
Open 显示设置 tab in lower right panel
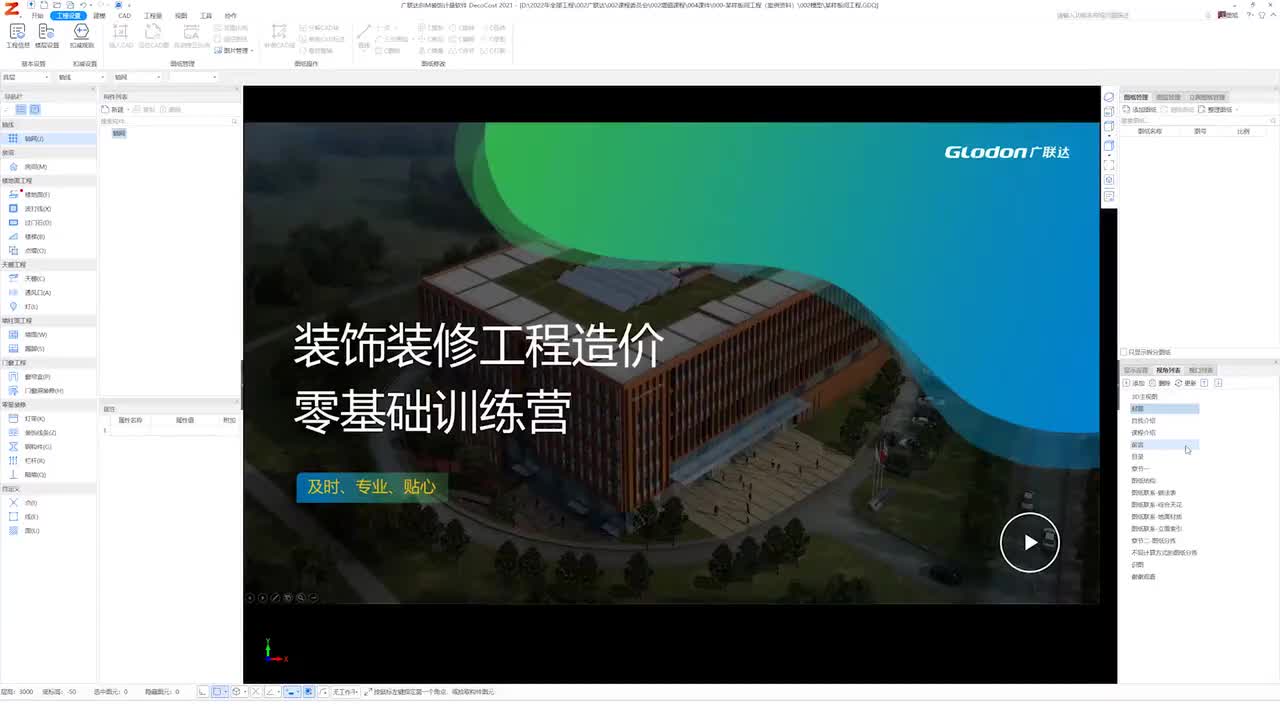[x=1136, y=371]
